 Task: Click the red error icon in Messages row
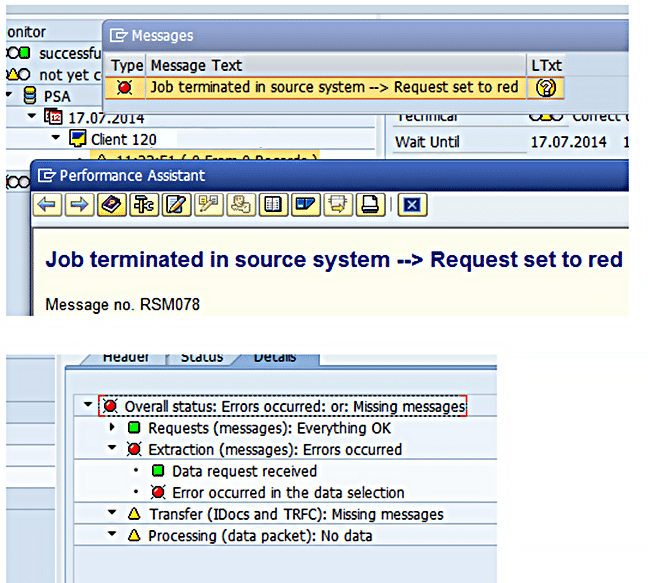[124, 88]
